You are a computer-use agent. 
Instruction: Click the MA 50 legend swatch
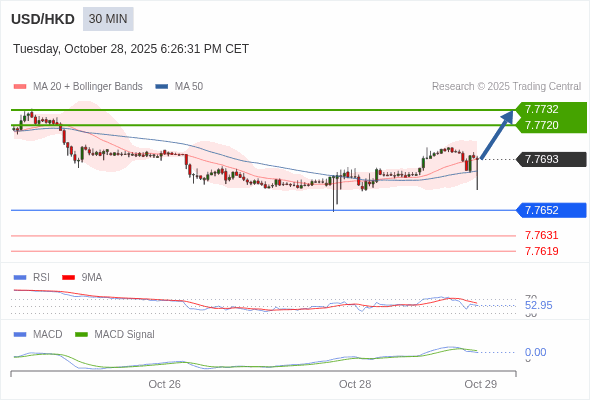click(x=162, y=87)
